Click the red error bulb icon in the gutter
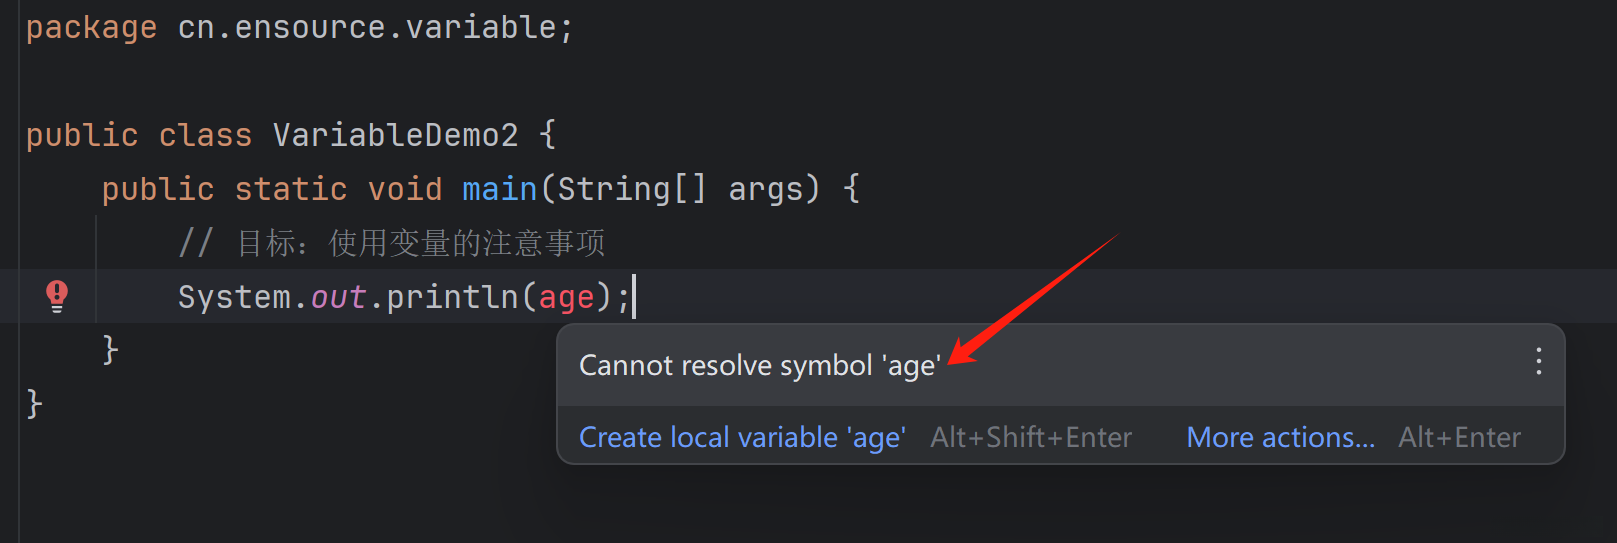This screenshot has height=543, width=1617. (57, 296)
